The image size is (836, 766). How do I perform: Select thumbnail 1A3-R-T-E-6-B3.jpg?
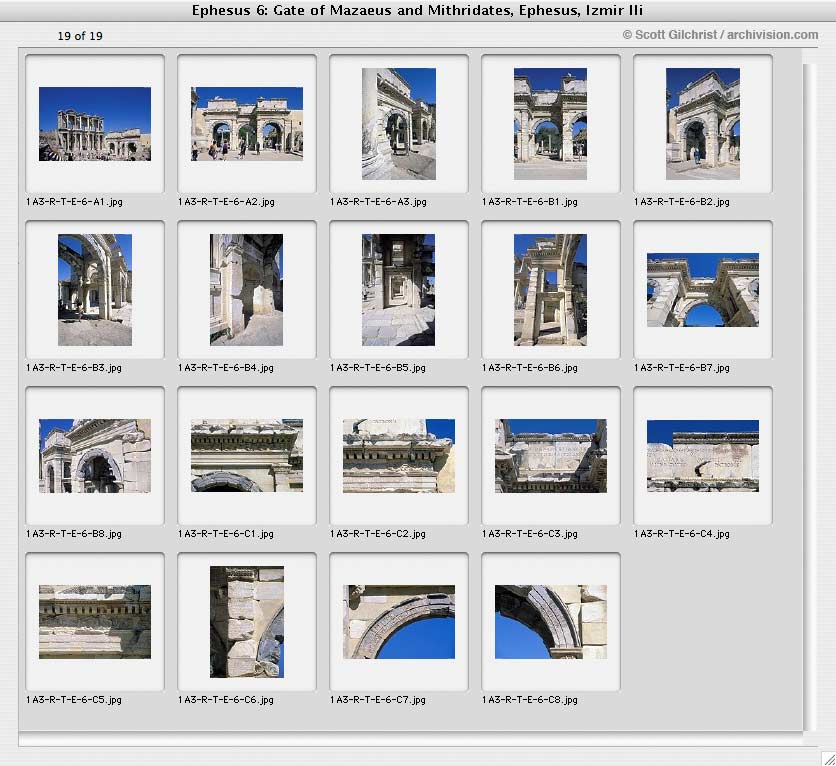pos(95,290)
